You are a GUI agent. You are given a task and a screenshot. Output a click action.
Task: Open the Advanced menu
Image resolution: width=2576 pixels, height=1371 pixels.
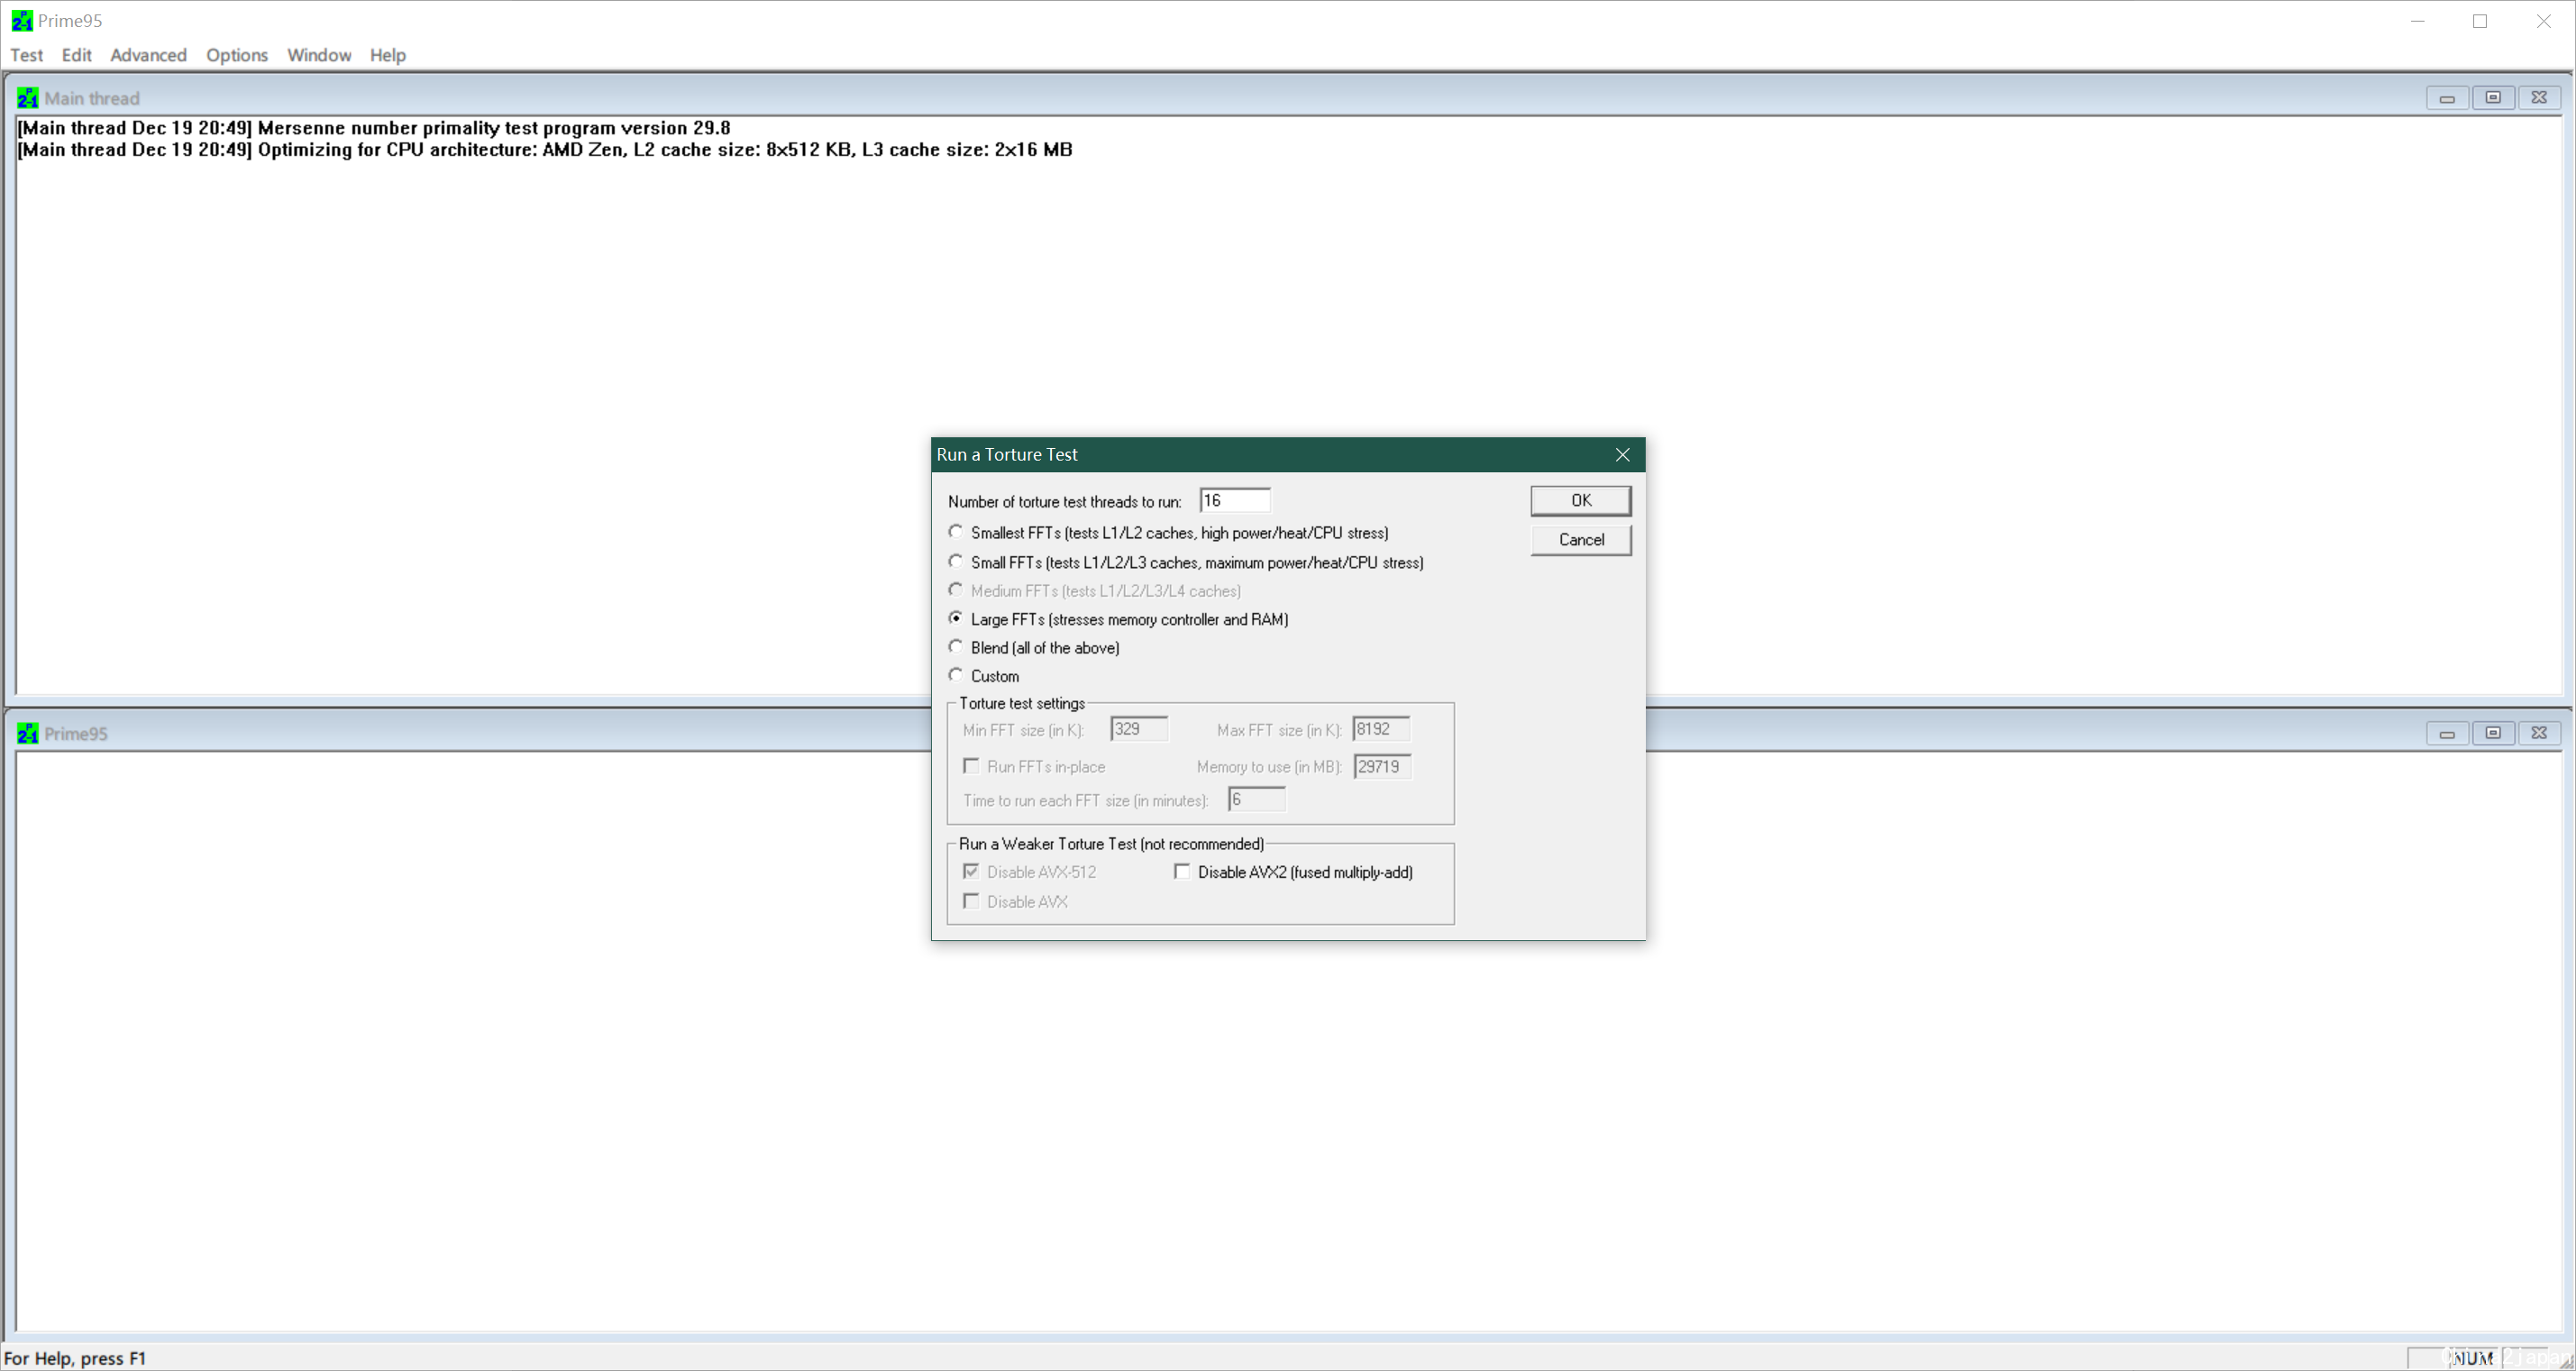(148, 55)
